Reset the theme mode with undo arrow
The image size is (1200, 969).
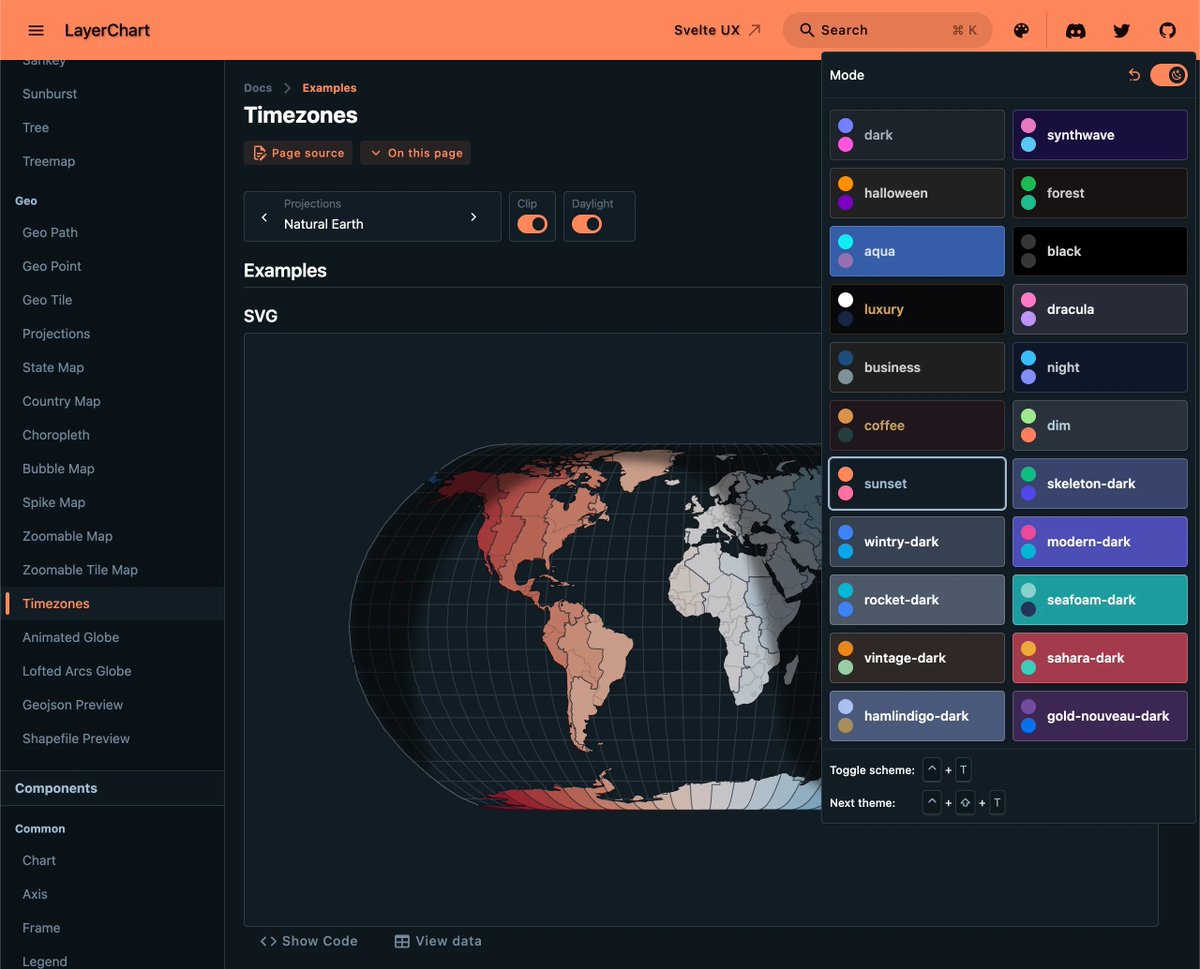(1134, 75)
